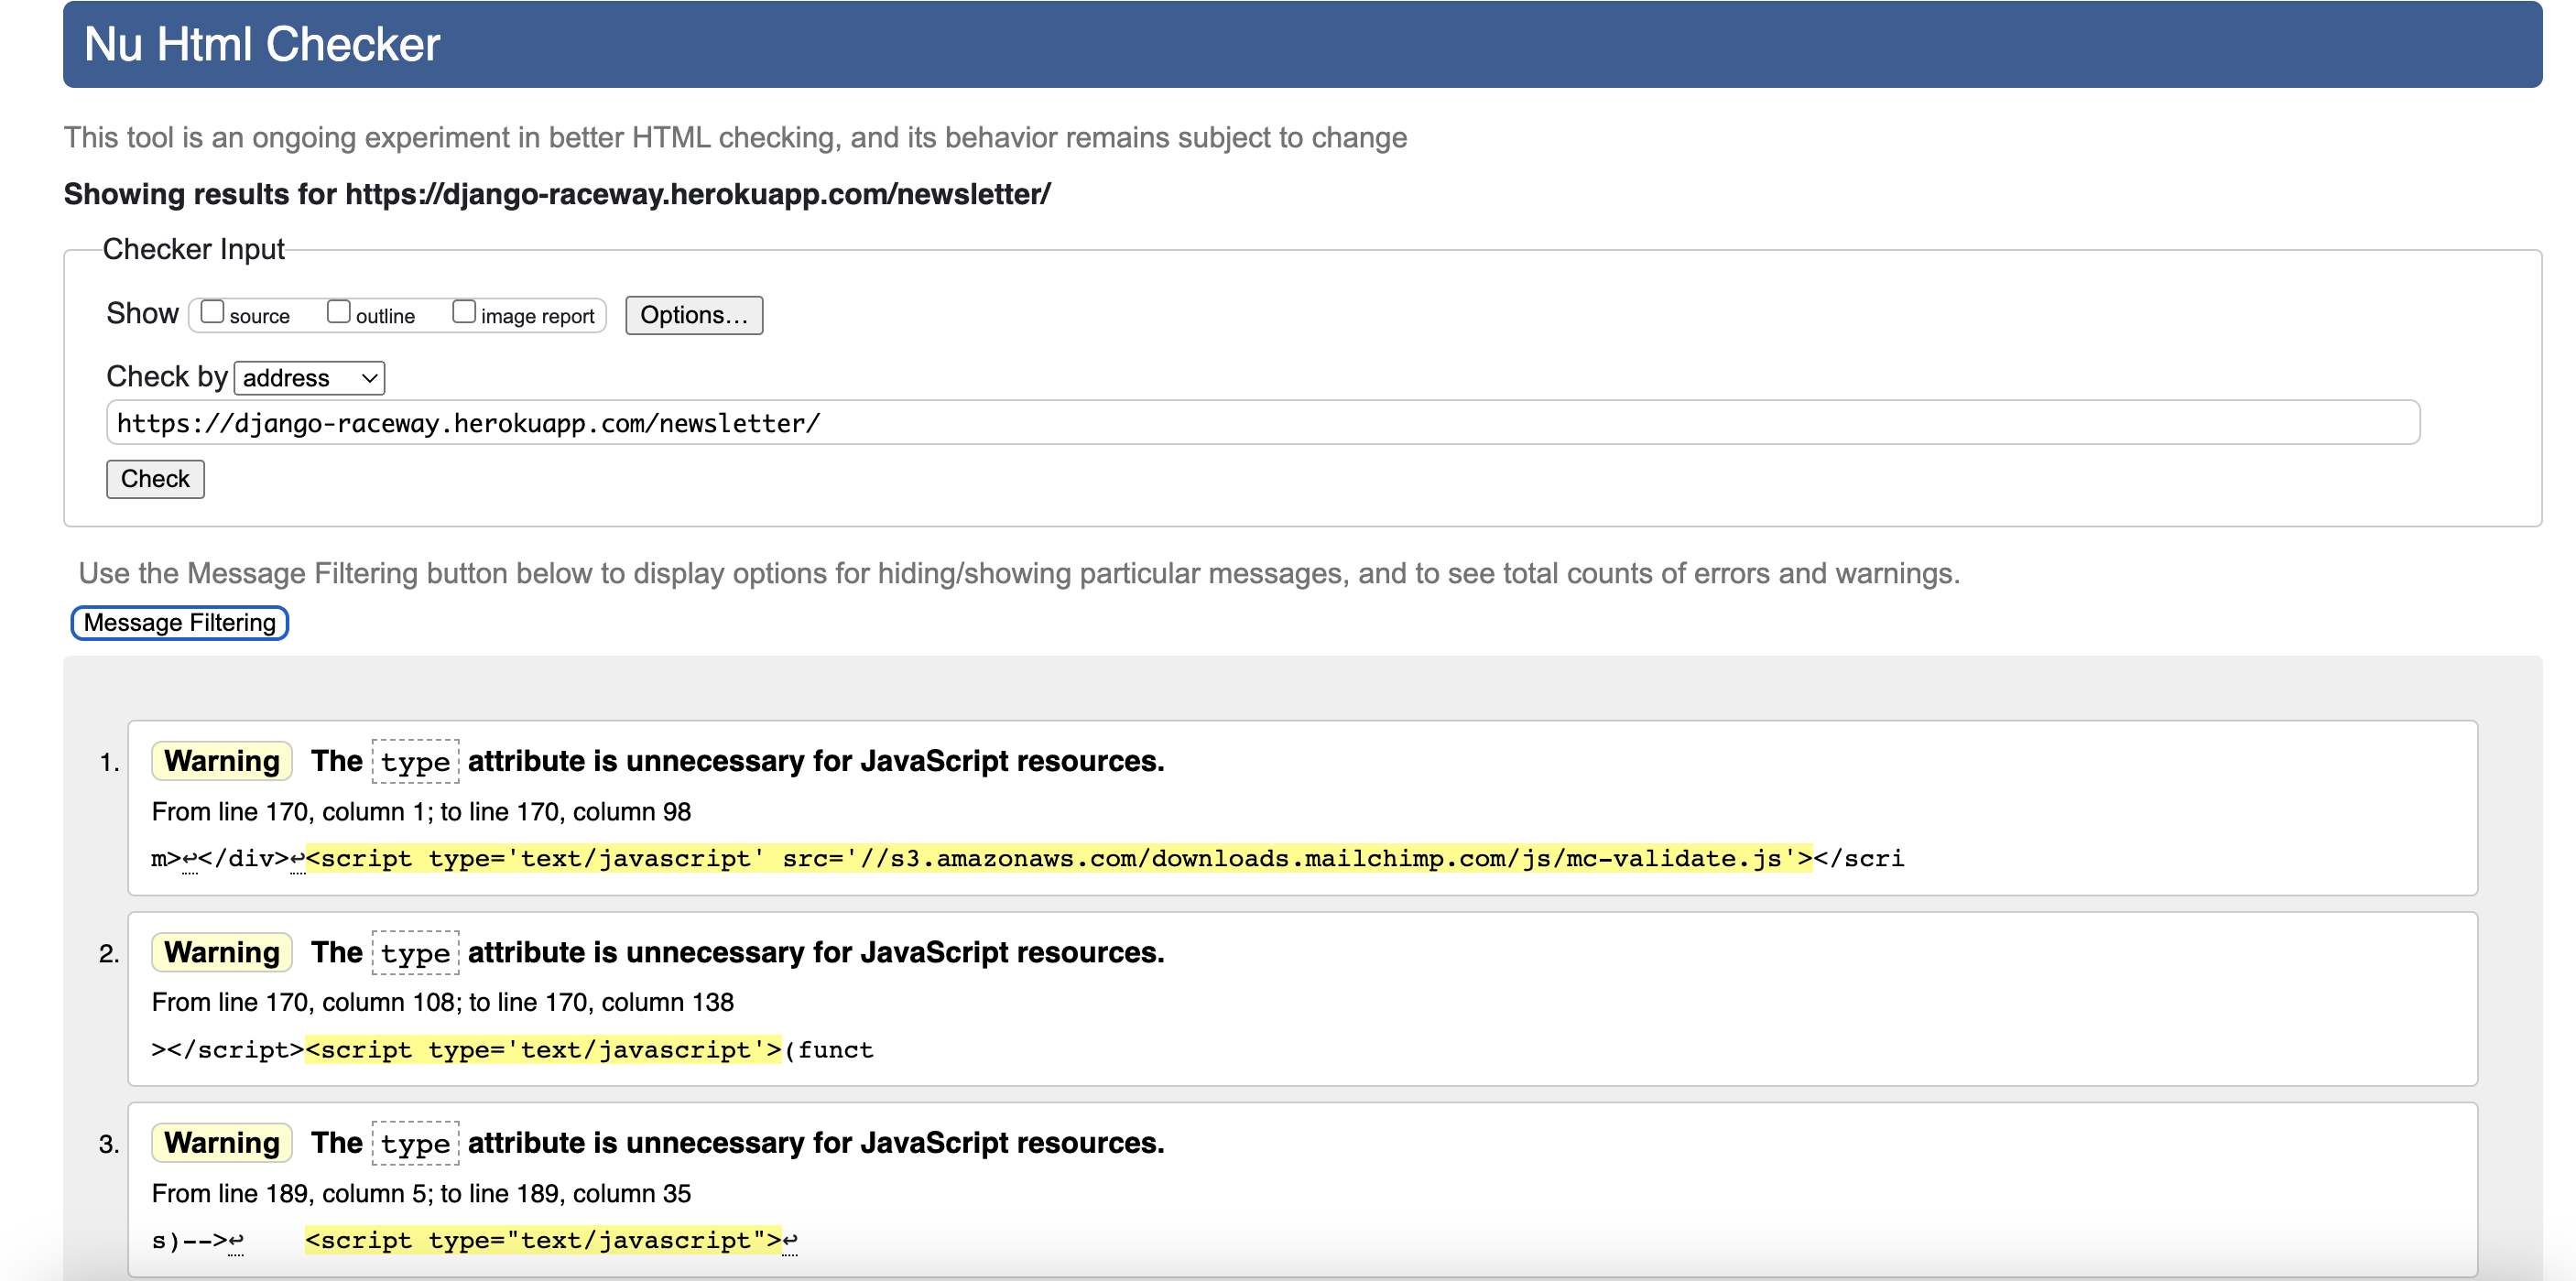Click the 'type' code word in warning 2

pos(415,953)
